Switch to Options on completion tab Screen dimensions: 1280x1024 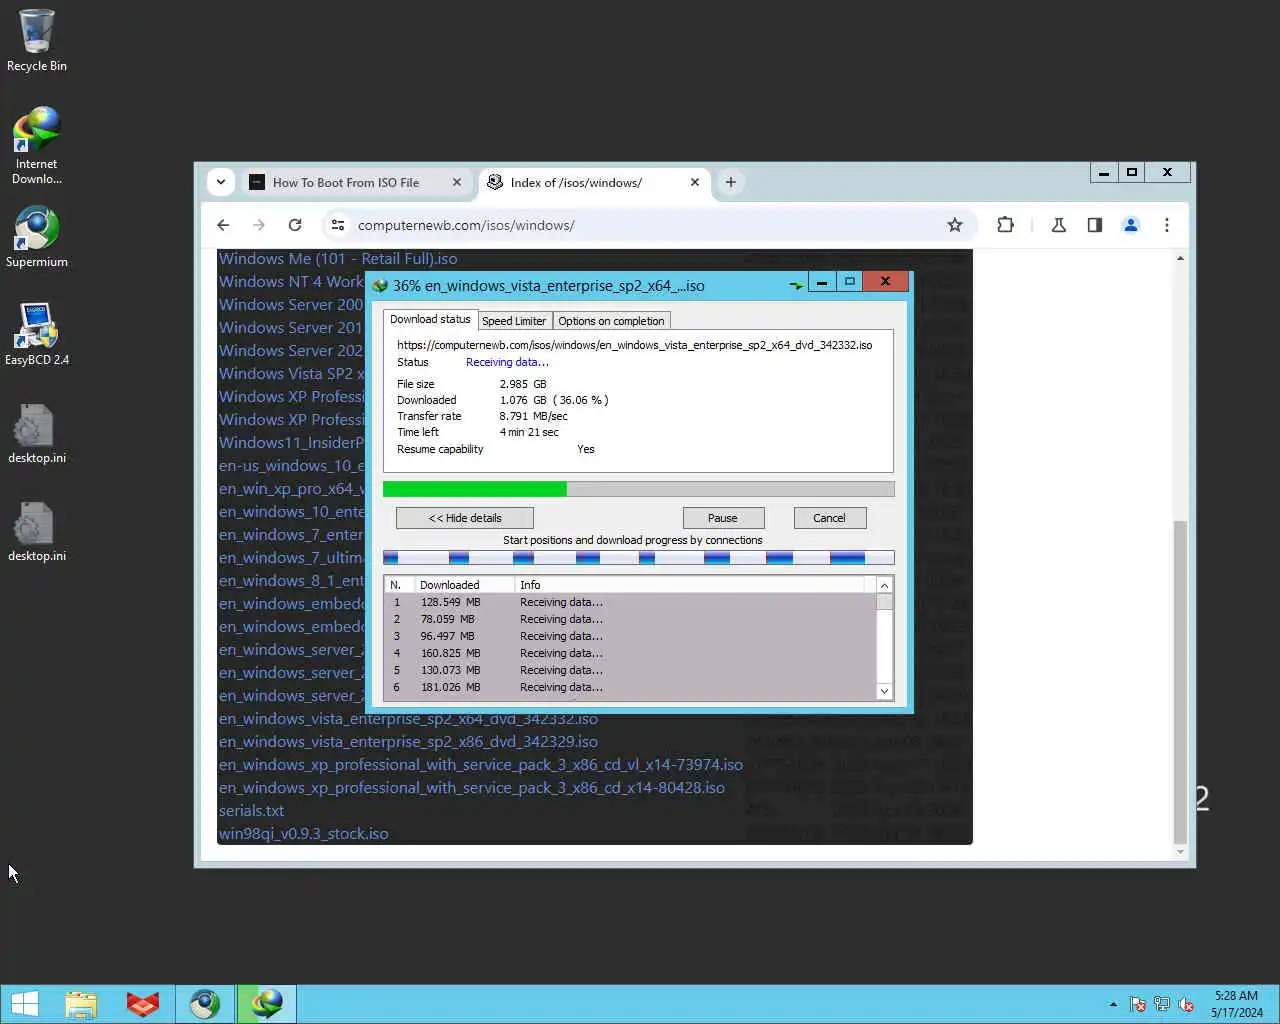(x=611, y=321)
